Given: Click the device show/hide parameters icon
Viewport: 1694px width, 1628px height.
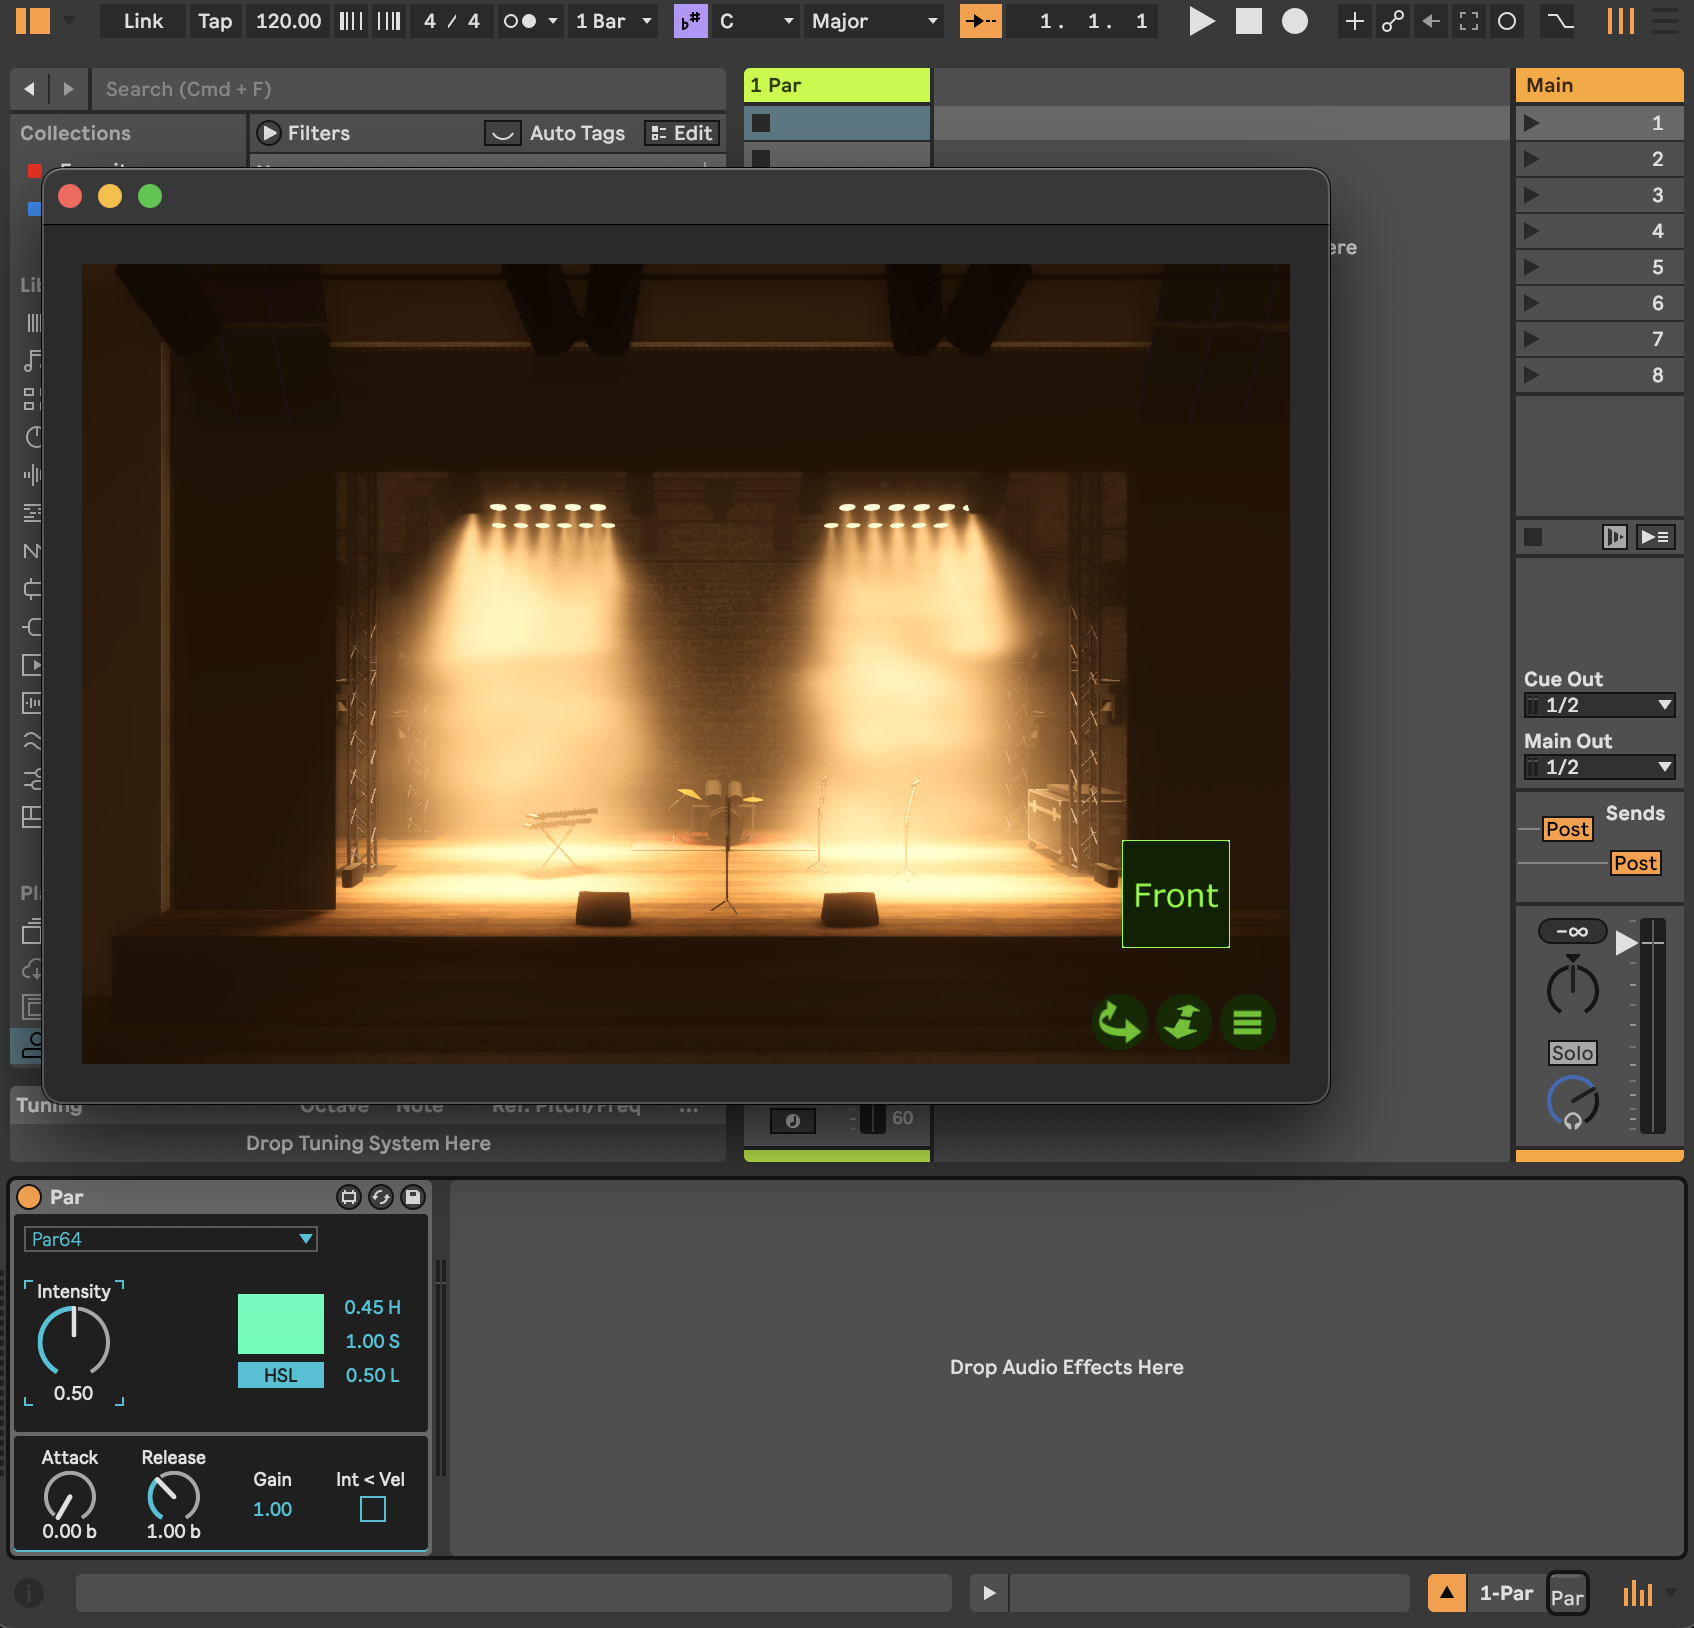Looking at the screenshot, I should [x=349, y=1197].
